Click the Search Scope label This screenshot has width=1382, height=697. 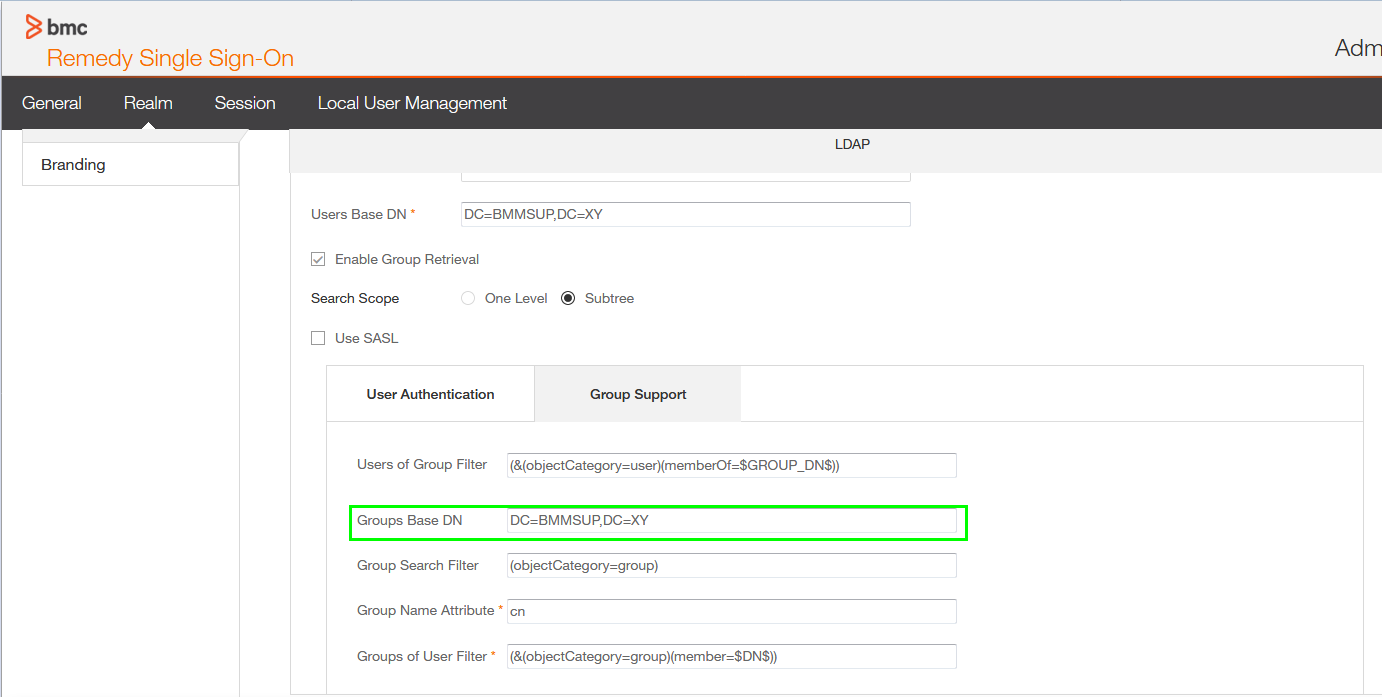[x=355, y=298]
